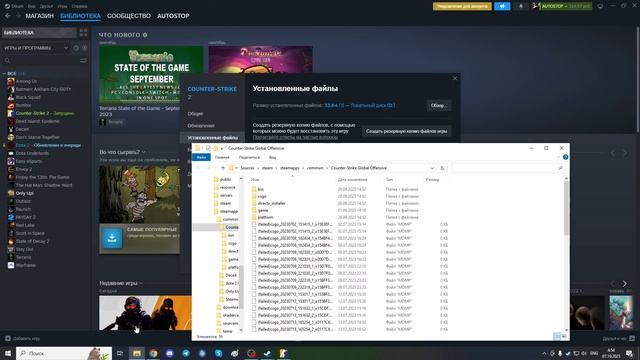Switch library to grid view icon

coord(83,33)
